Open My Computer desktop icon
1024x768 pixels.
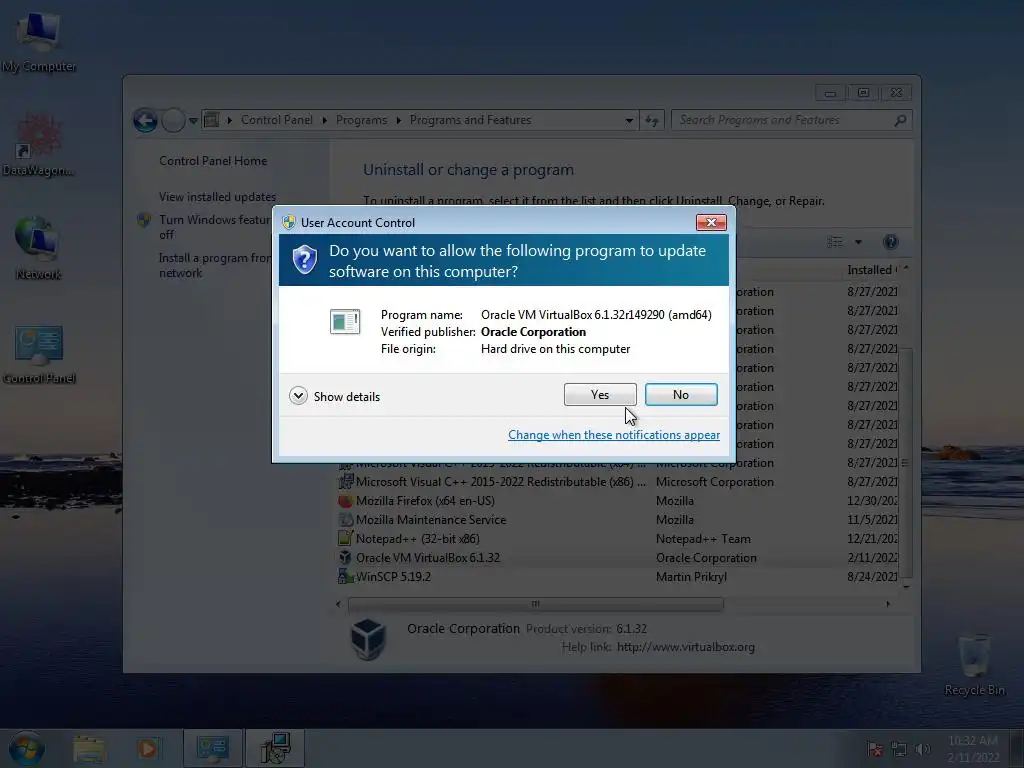click(x=39, y=41)
